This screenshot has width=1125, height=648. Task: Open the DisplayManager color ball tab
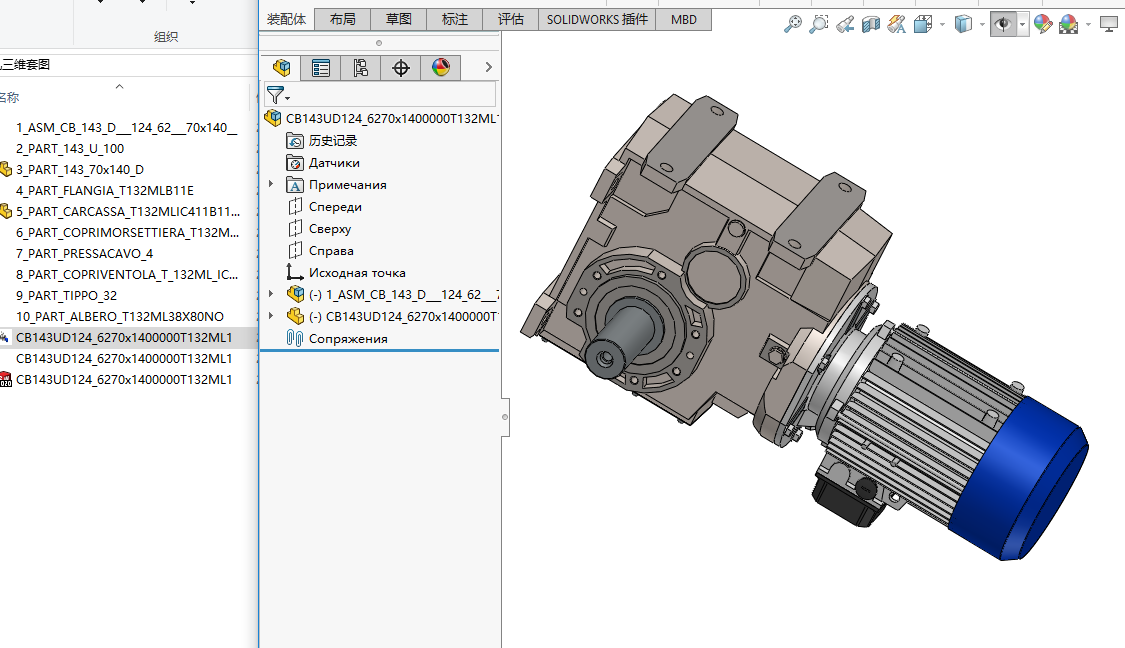click(440, 68)
